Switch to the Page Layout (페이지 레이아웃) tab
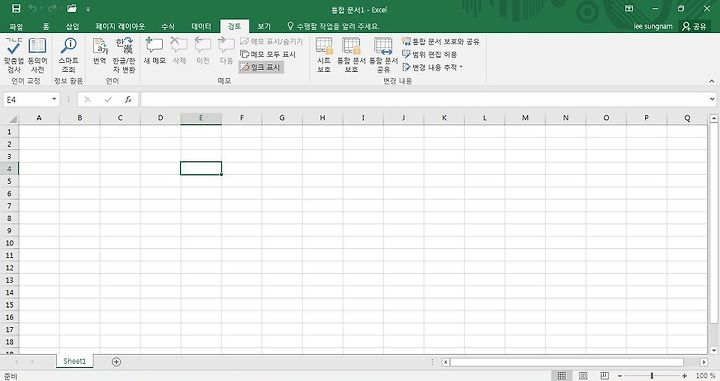The width and height of the screenshot is (720, 381). coord(120,27)
